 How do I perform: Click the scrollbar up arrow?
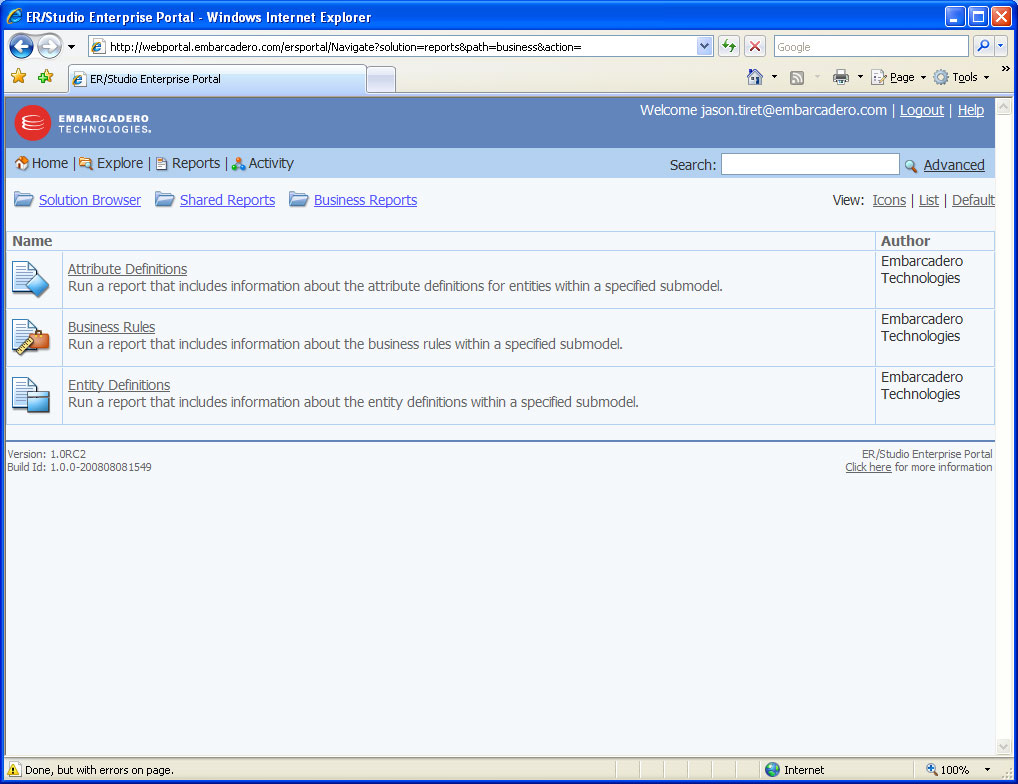[1004, 106]
